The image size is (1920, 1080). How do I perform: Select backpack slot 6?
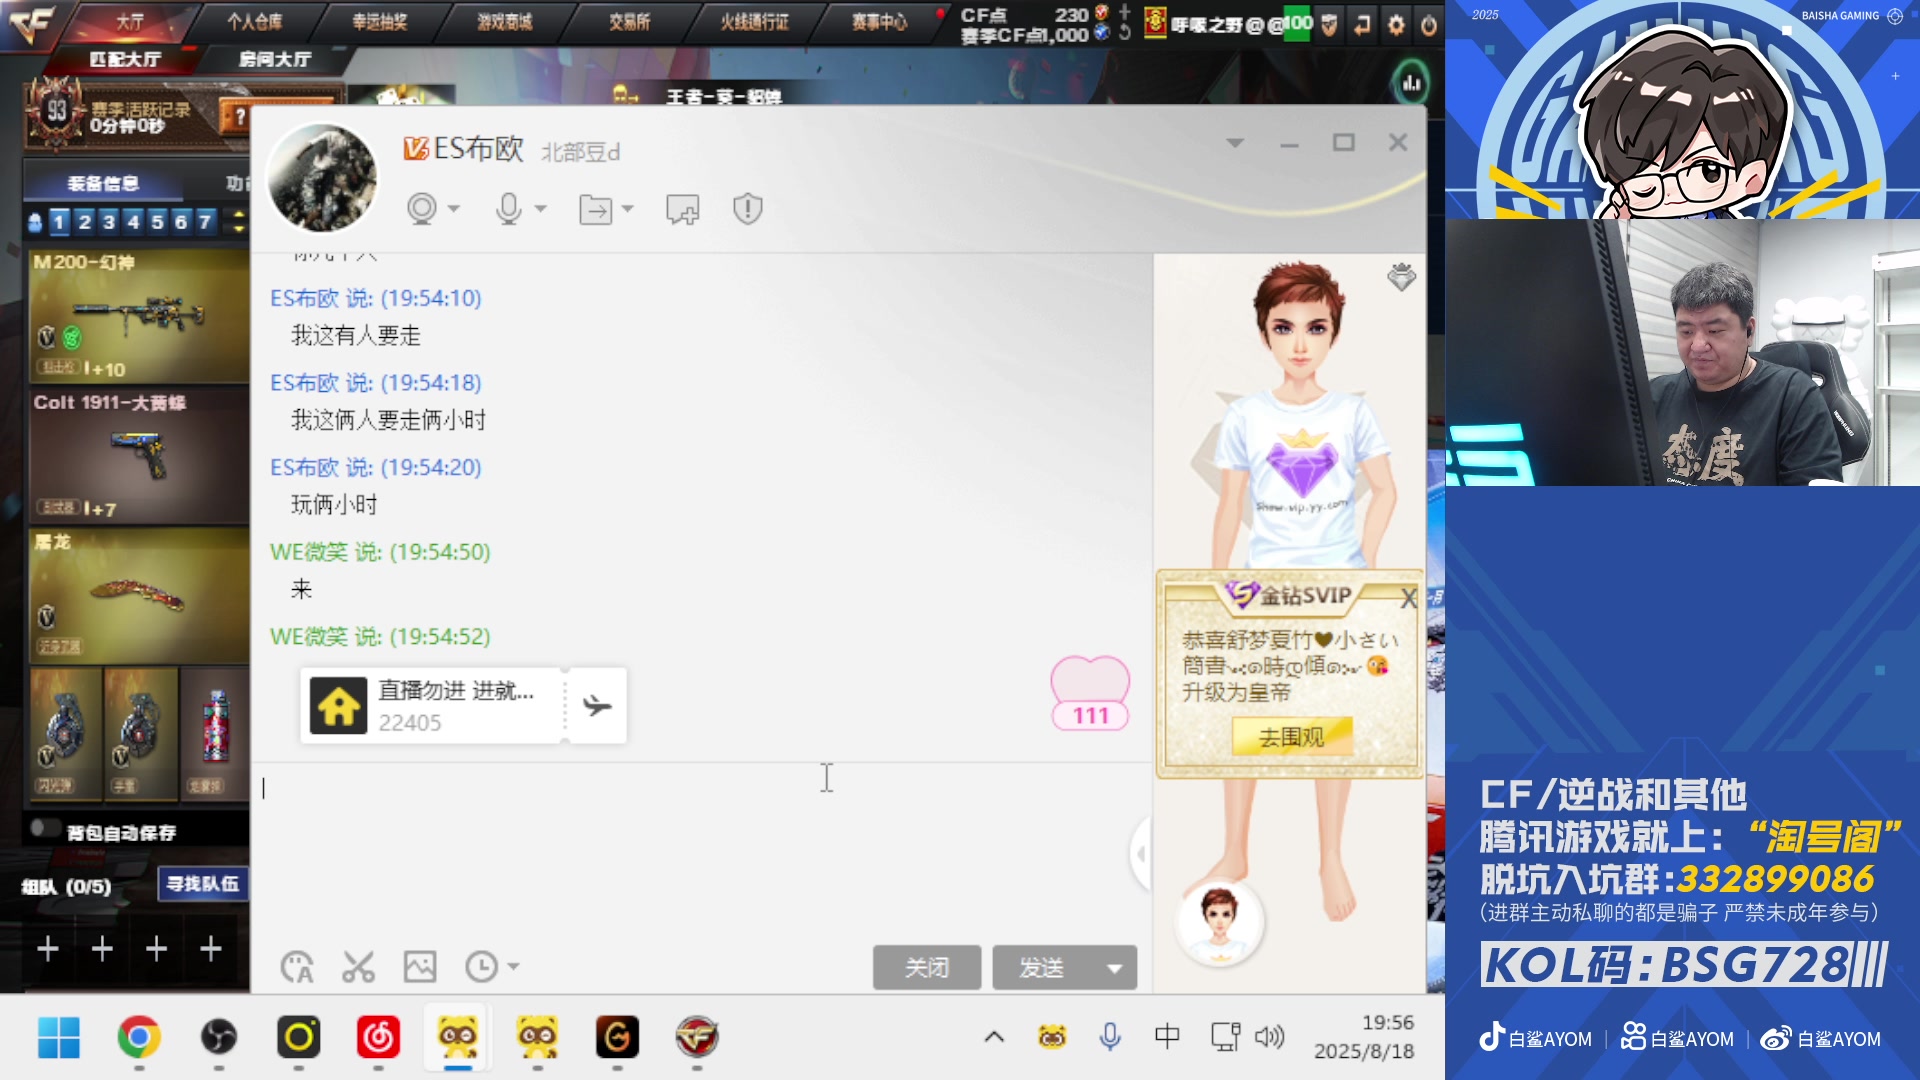click(x=181, y=221)
